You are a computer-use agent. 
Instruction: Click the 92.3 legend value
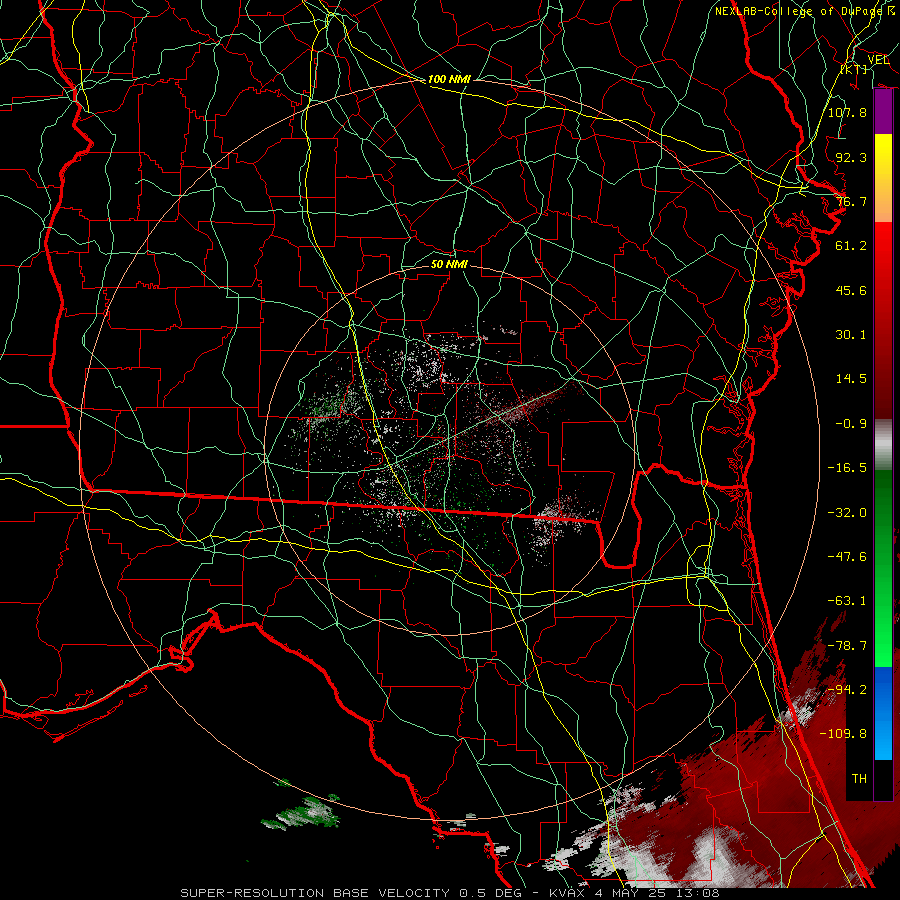[851, 157]
